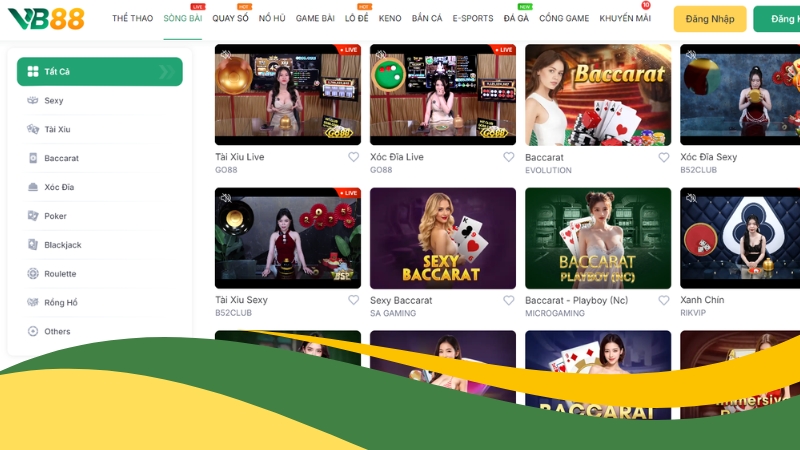Screen dimensions: 800x450
Task: Click the Others circle icon
Action: click(x=33, y=331)
